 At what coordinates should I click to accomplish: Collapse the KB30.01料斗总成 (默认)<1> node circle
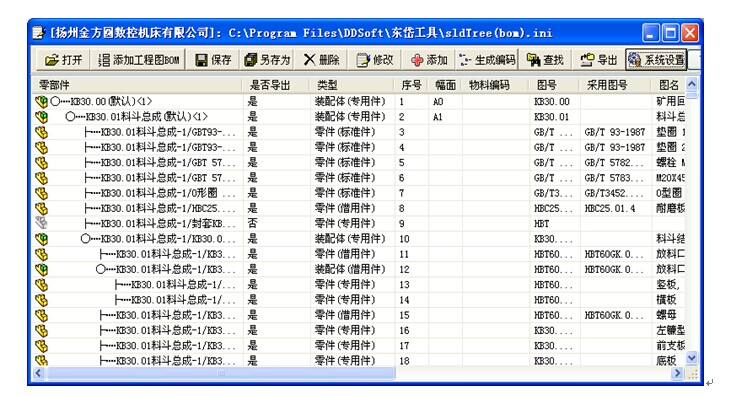(70, 117)
